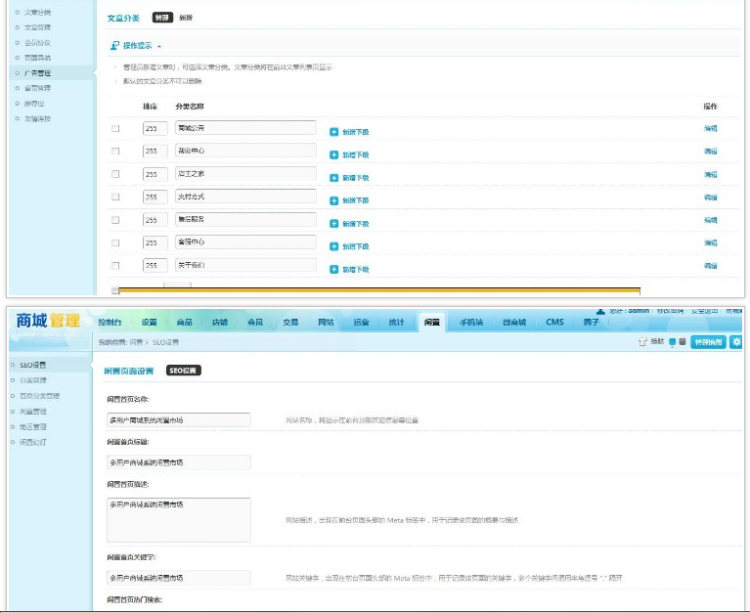Viewport: 750px width, 613px height.
Task: Click the plus icon in the 商城公告 row
Action: [334, 132]
